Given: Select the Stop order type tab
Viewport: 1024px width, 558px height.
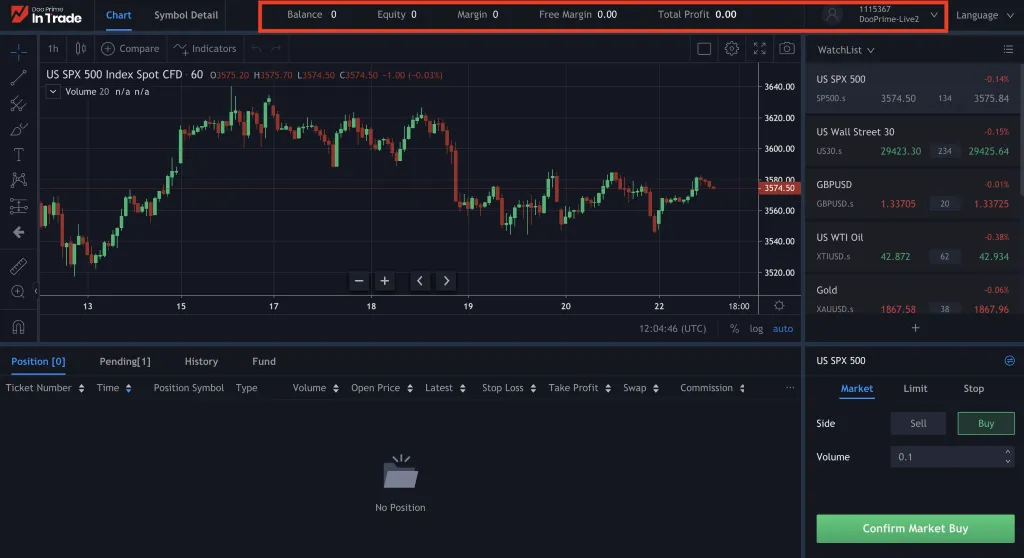Looking at the screenshot, I should click(973, 389).
